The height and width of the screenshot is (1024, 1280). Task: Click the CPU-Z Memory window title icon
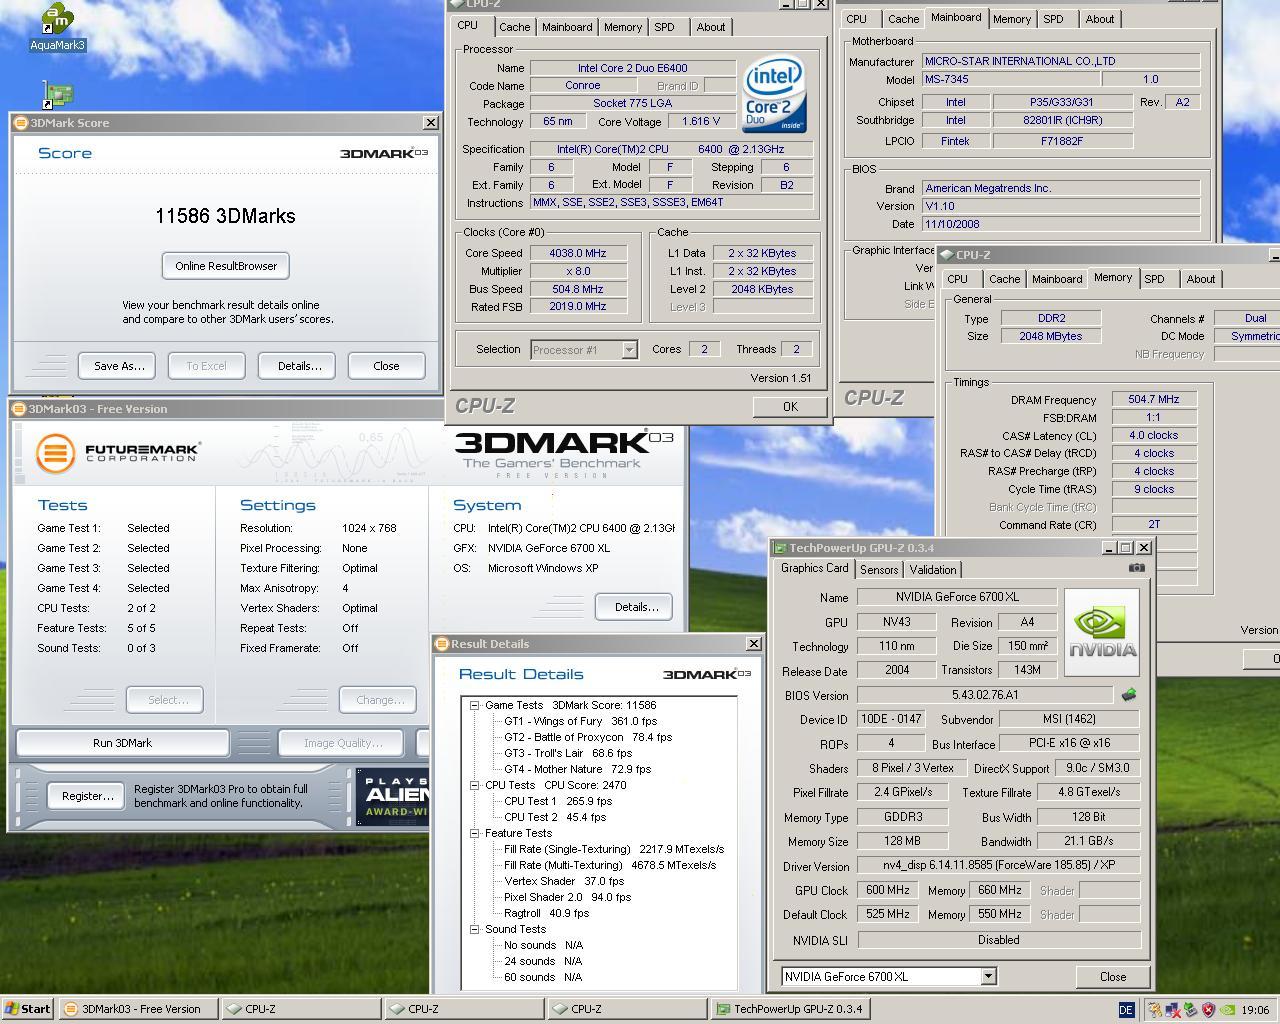click(948, 255)
